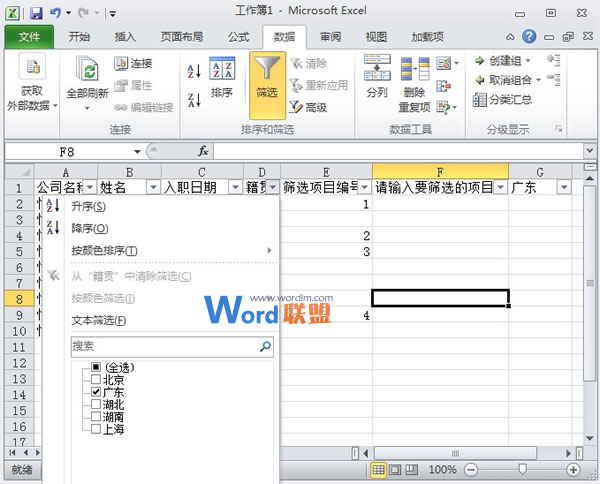The height and width of the screenshot is (484, 600).
Task: Click the 搜索 search box in filter menu
Action: click(x=164, y=346)
